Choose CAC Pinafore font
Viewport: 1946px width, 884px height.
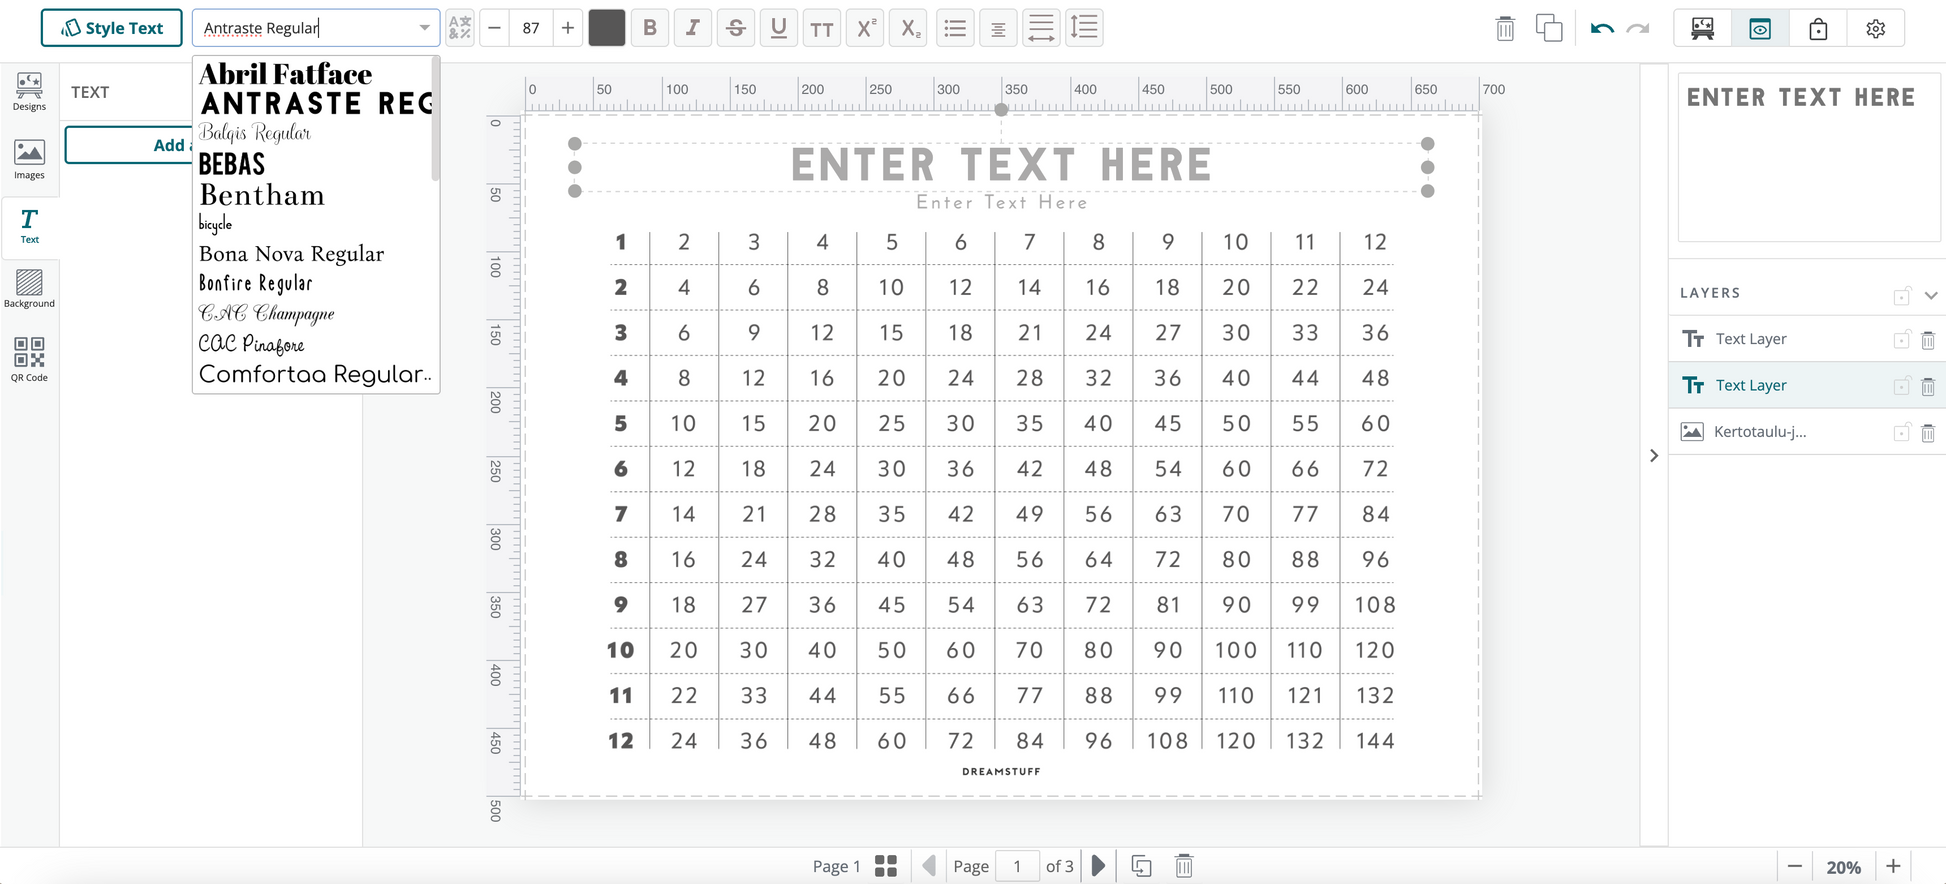point(252,344)
